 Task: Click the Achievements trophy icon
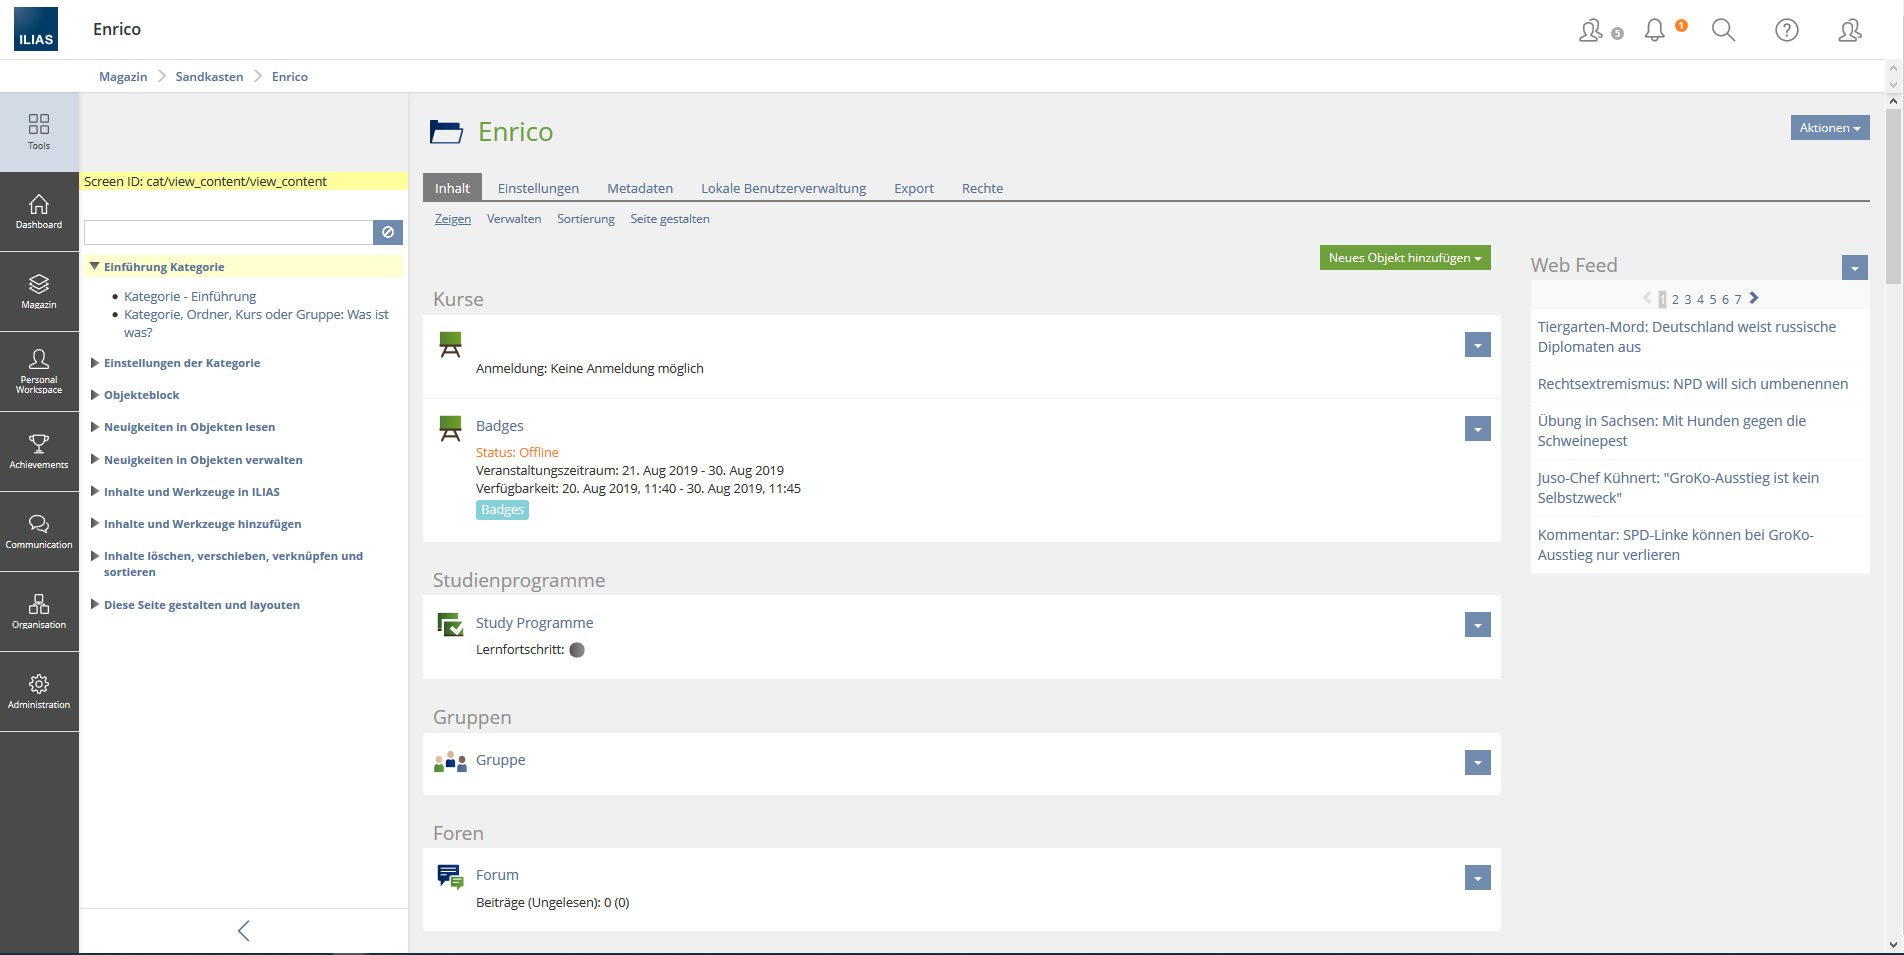[x=39, y=451]
